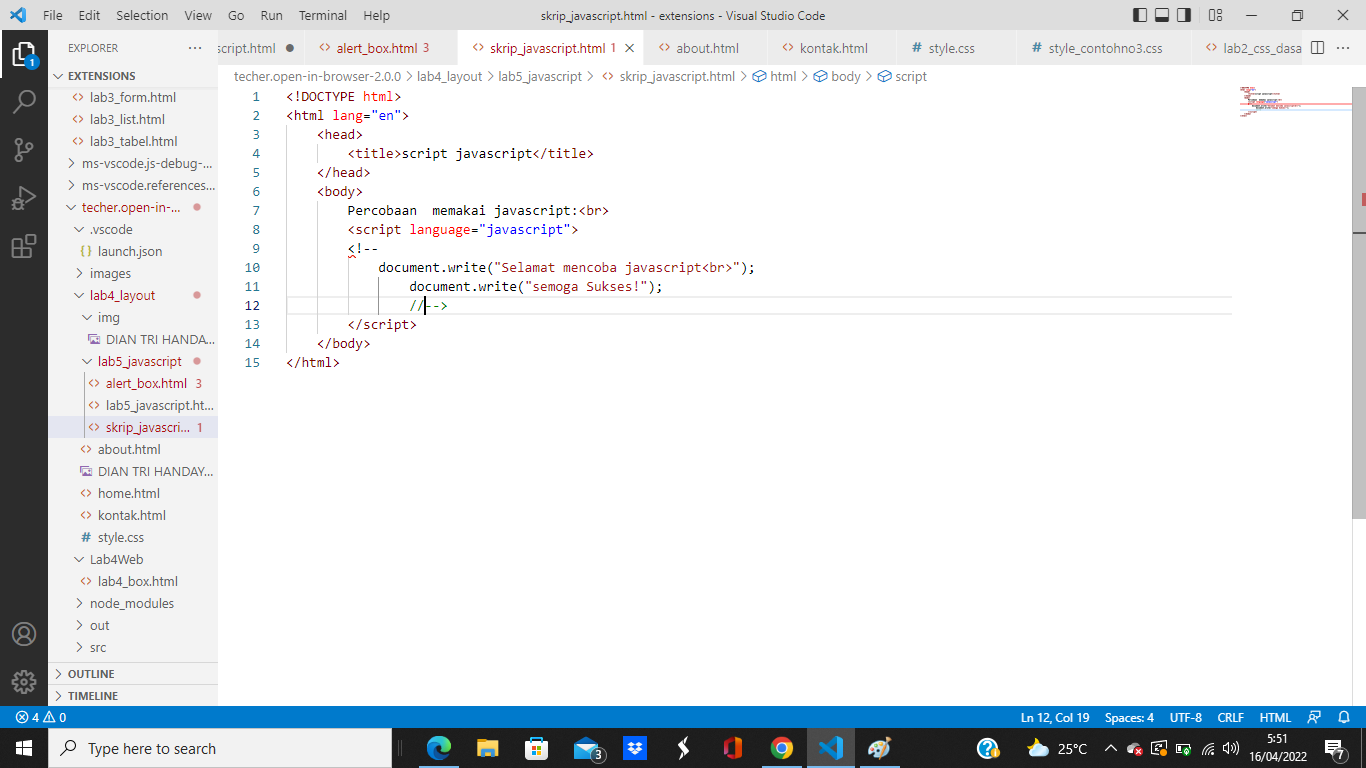
Task: Open the Manage gear icon
Action: tap(24, 682)
